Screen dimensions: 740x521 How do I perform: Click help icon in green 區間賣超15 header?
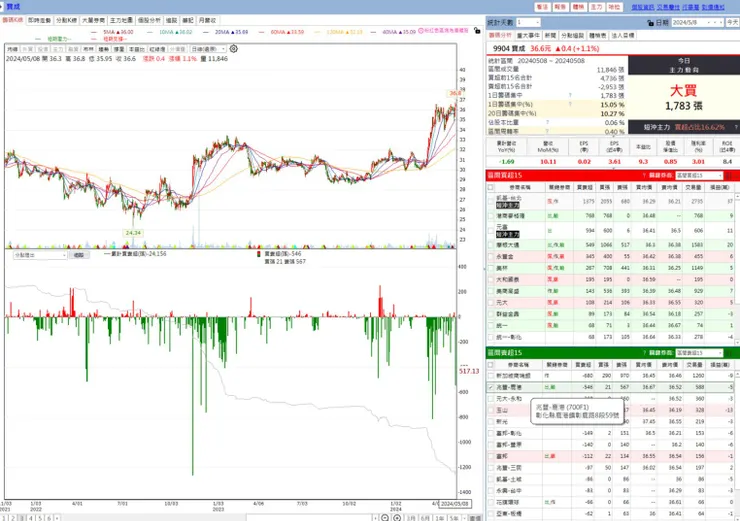[x=644, y=353]
